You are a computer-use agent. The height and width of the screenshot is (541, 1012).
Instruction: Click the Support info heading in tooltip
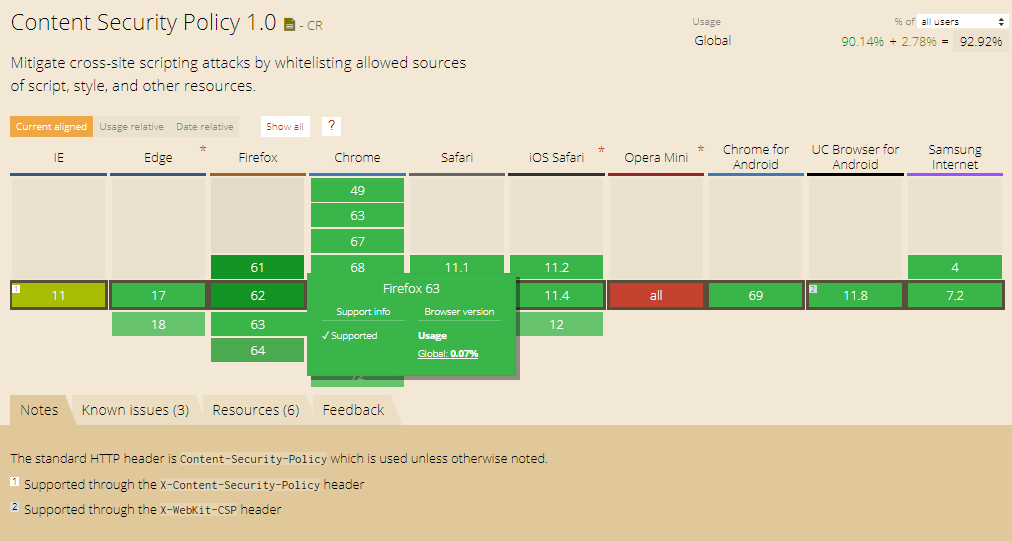363,312
